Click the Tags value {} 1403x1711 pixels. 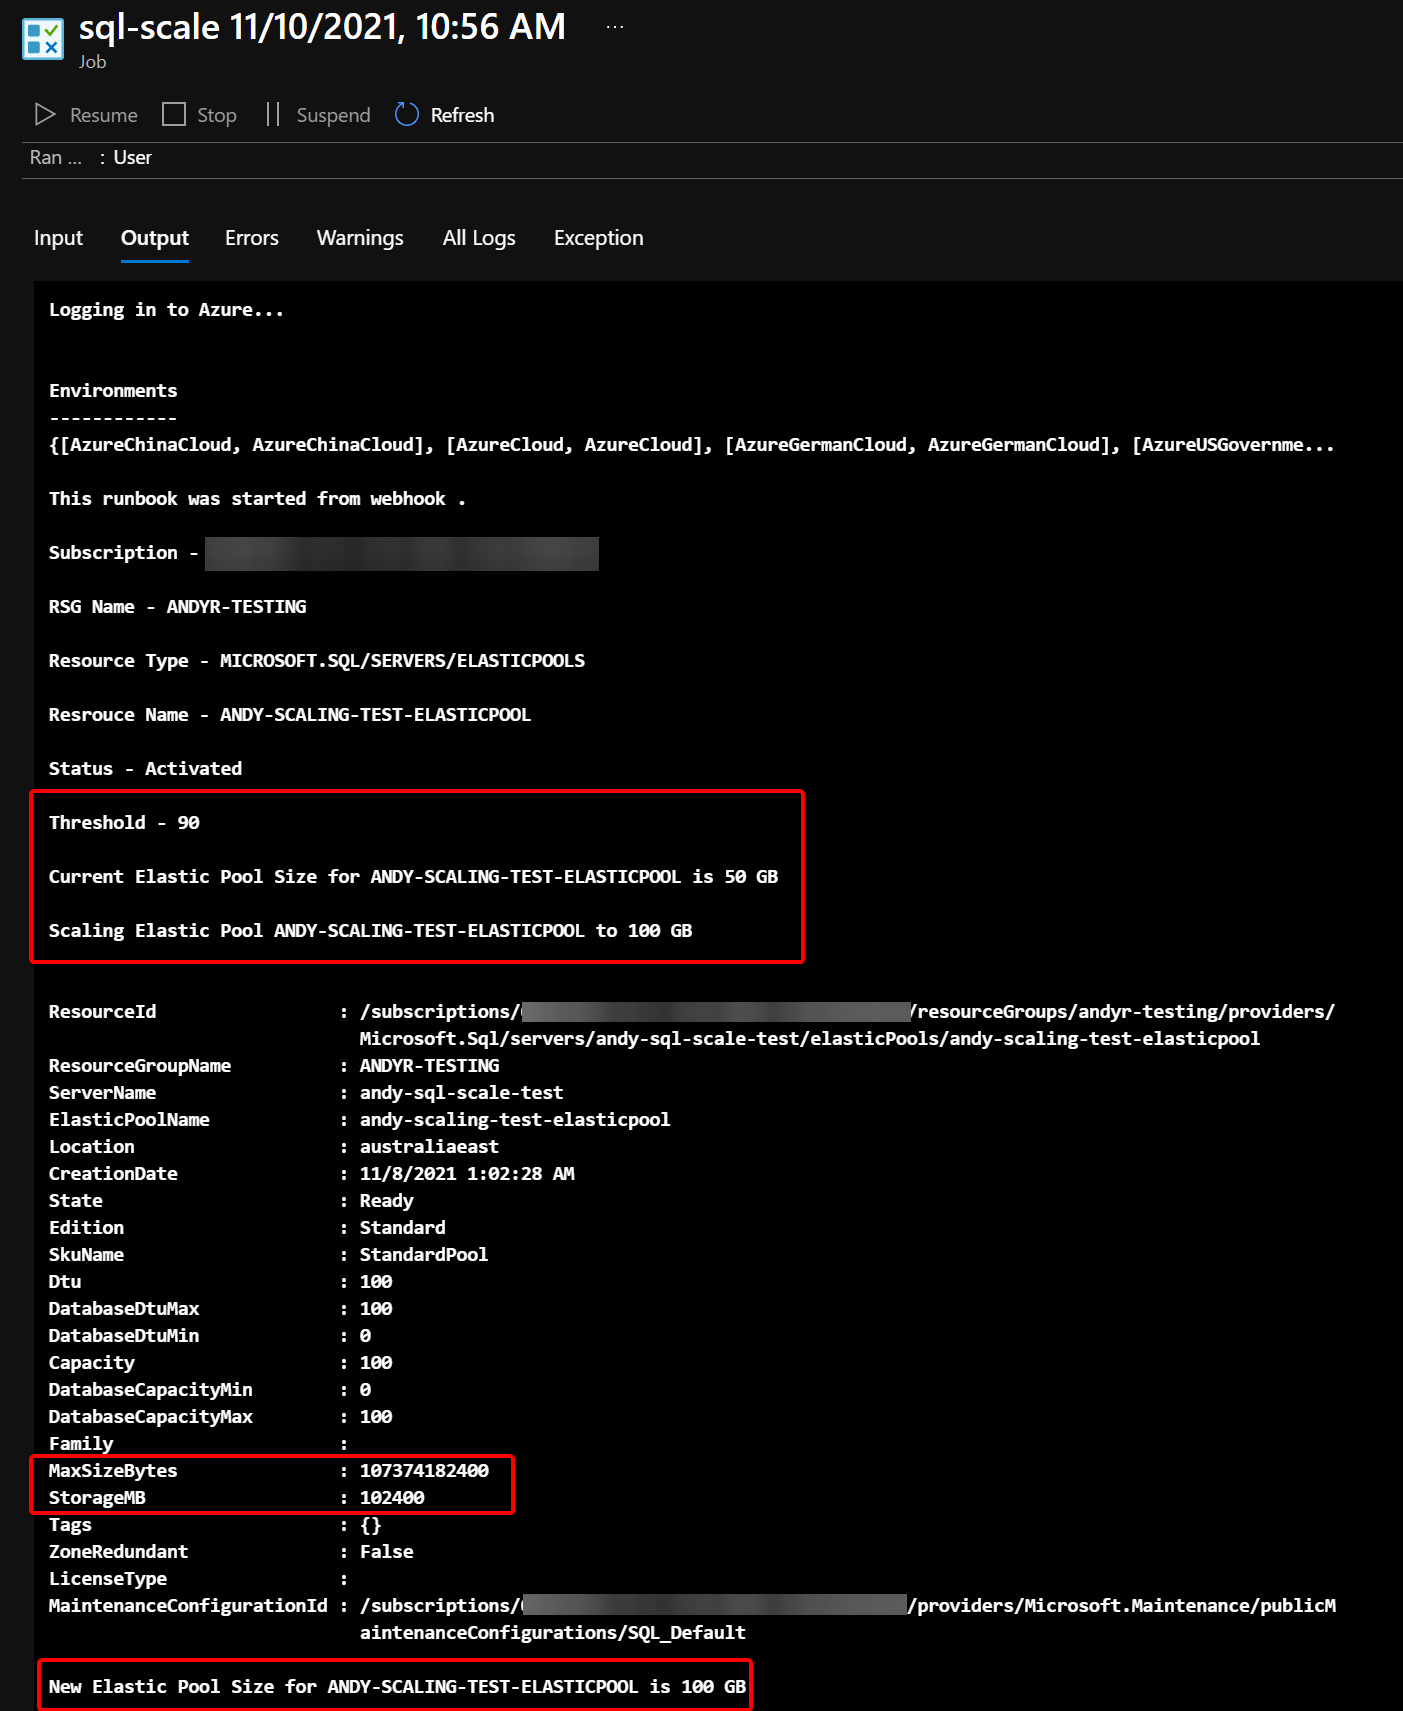(370, 1525)
